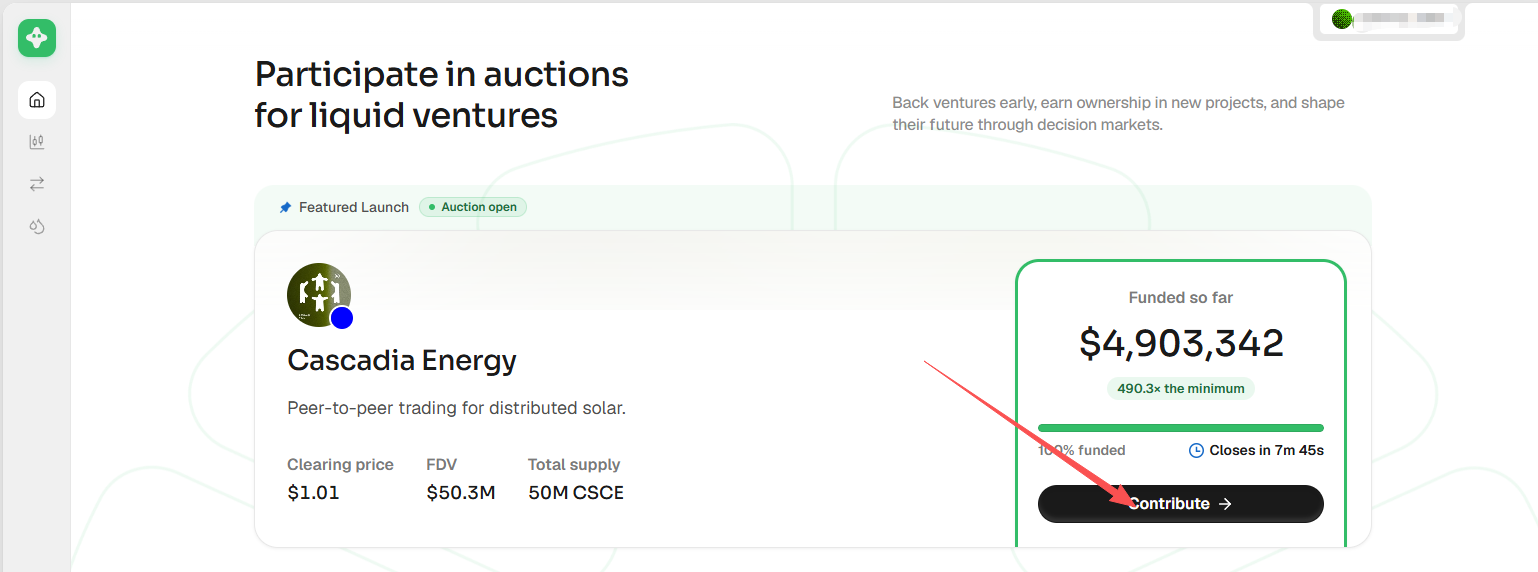
Task: Select the swap arrows sidebar icon
Action: tap(37, 184)
